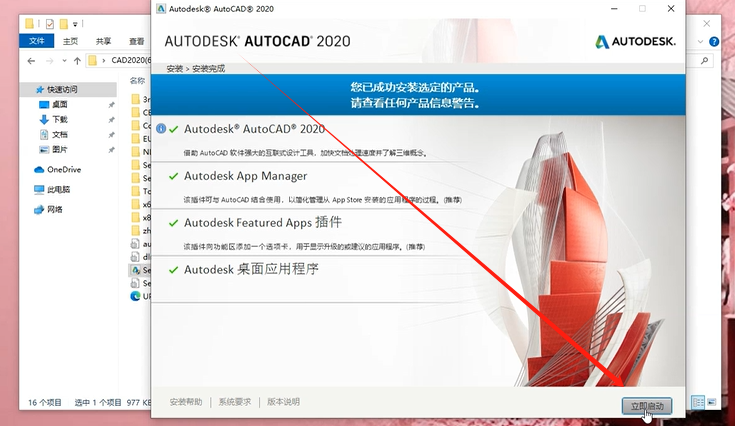Viewport: 735px width, 426px height.
Task: Open the 版本说明 release notes link
Action: tap(283, 402)
